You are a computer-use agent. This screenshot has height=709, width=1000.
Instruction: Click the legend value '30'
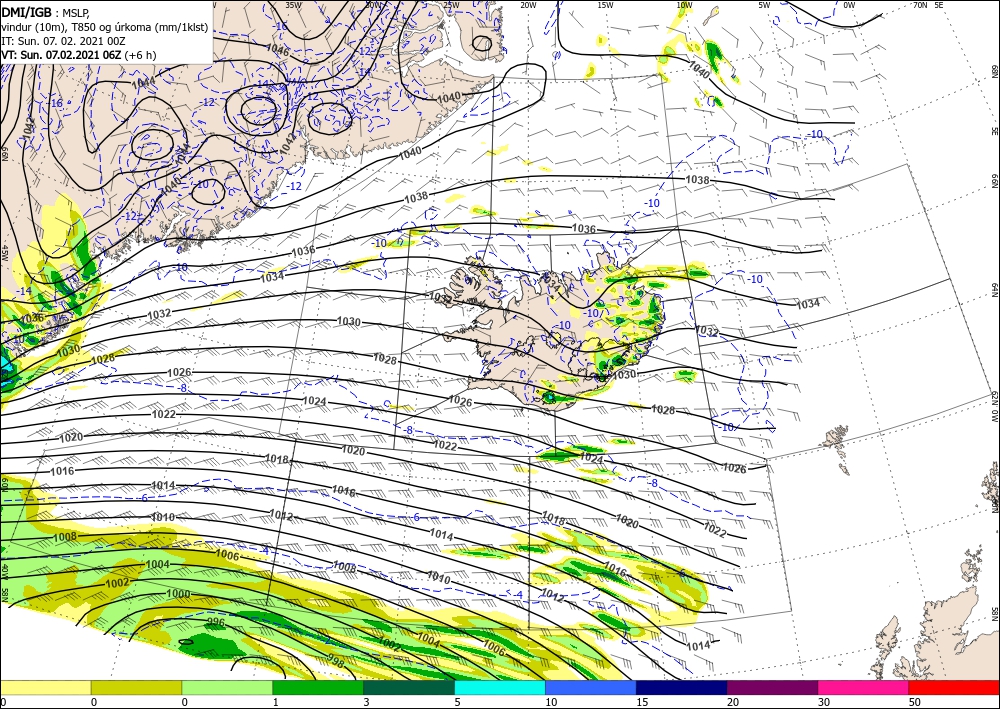[823, 702]
